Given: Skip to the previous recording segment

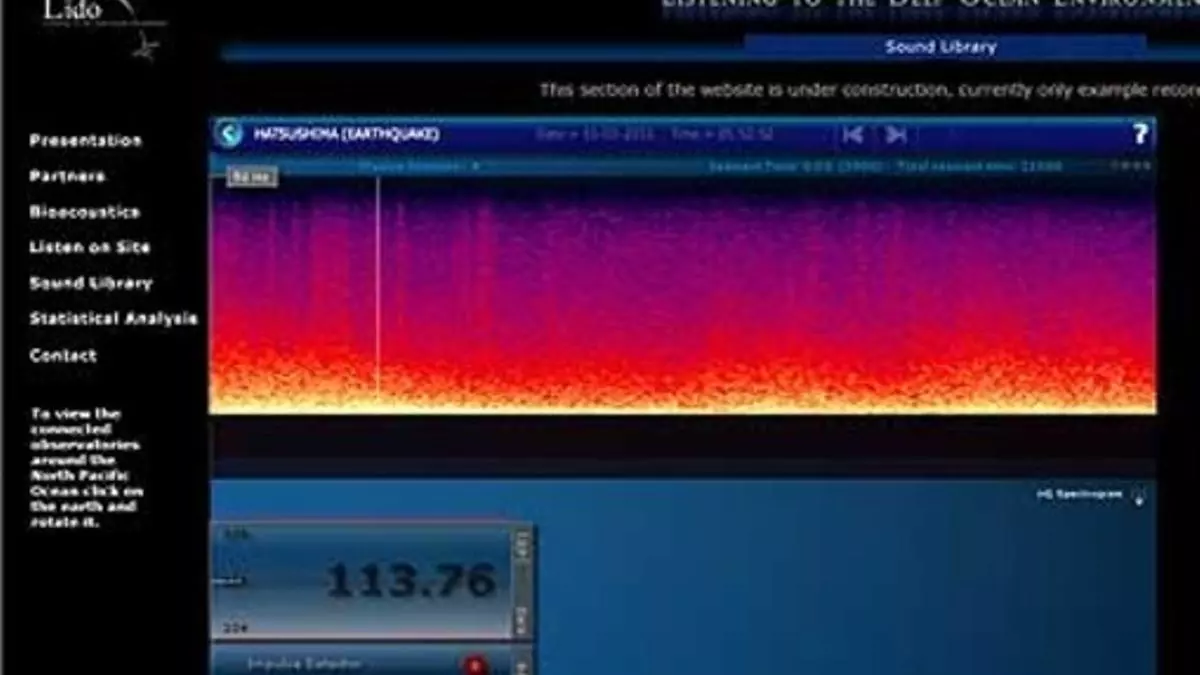Looking at the screenshot, I should pos(852,134).
